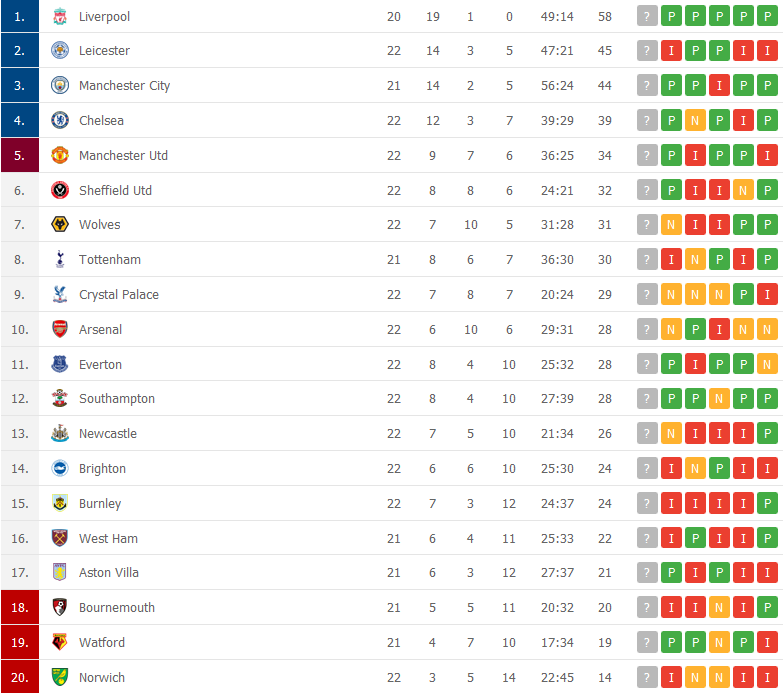Click the Leicester club crest icon
This screenshot has height=693, width=783.
pyautogui.click(x=60, y=51)
